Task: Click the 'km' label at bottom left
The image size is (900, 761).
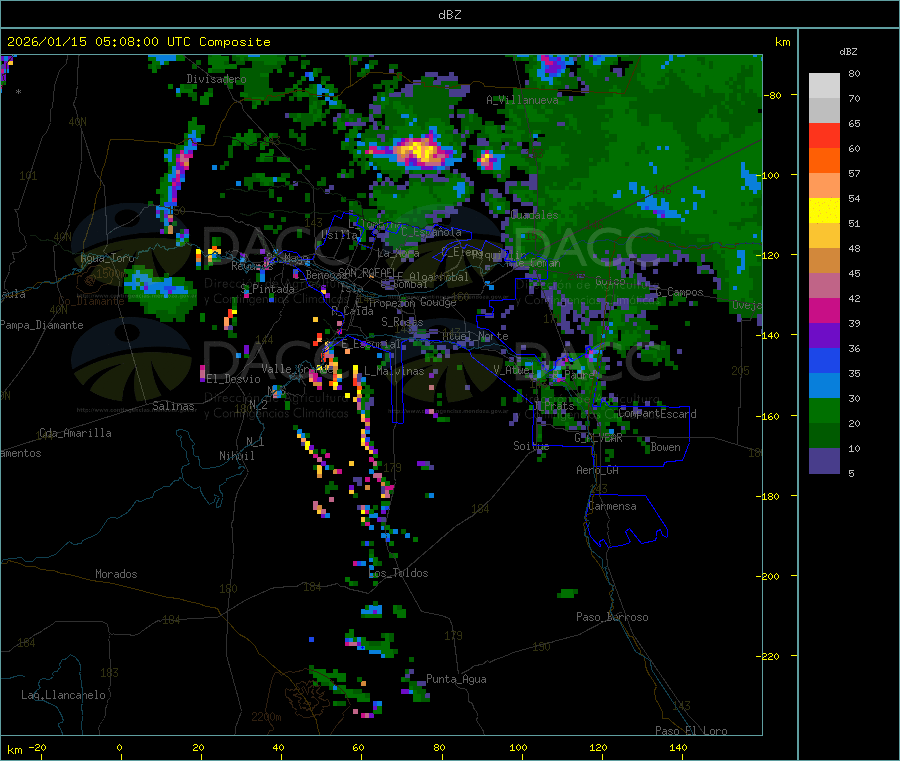Action: pyautogui.click(x=14, y=750)
